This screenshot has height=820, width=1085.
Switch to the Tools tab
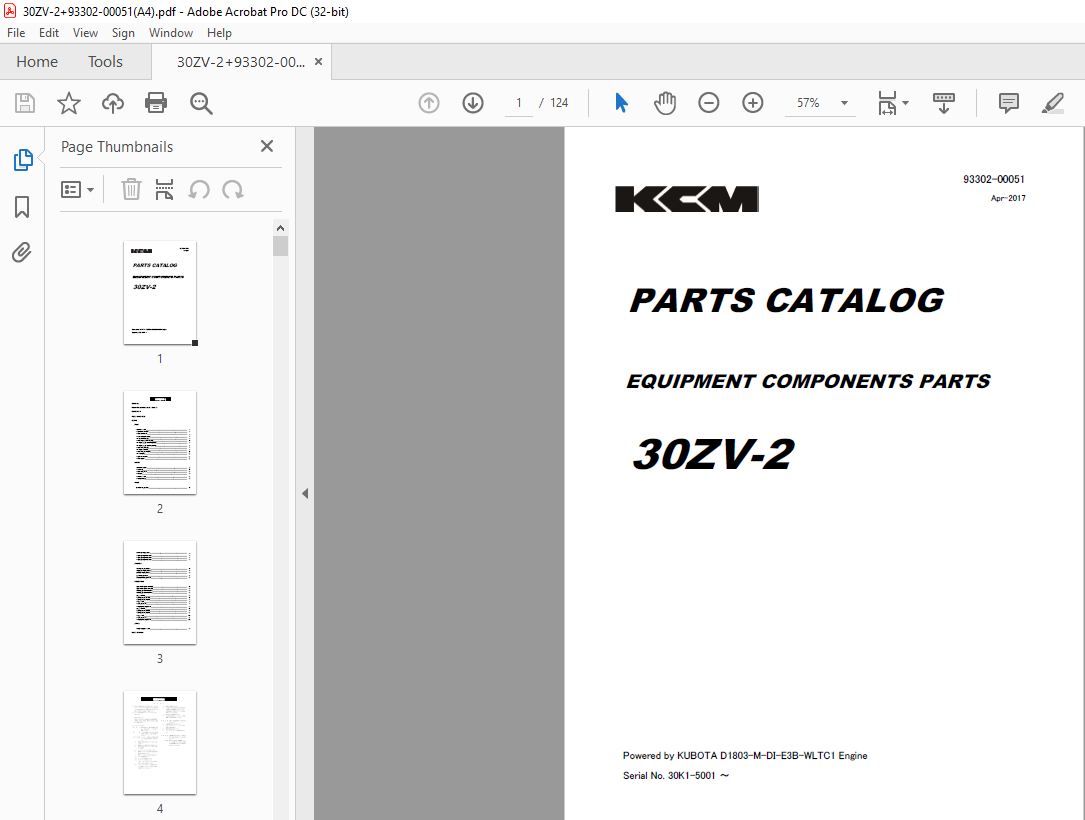105,62
